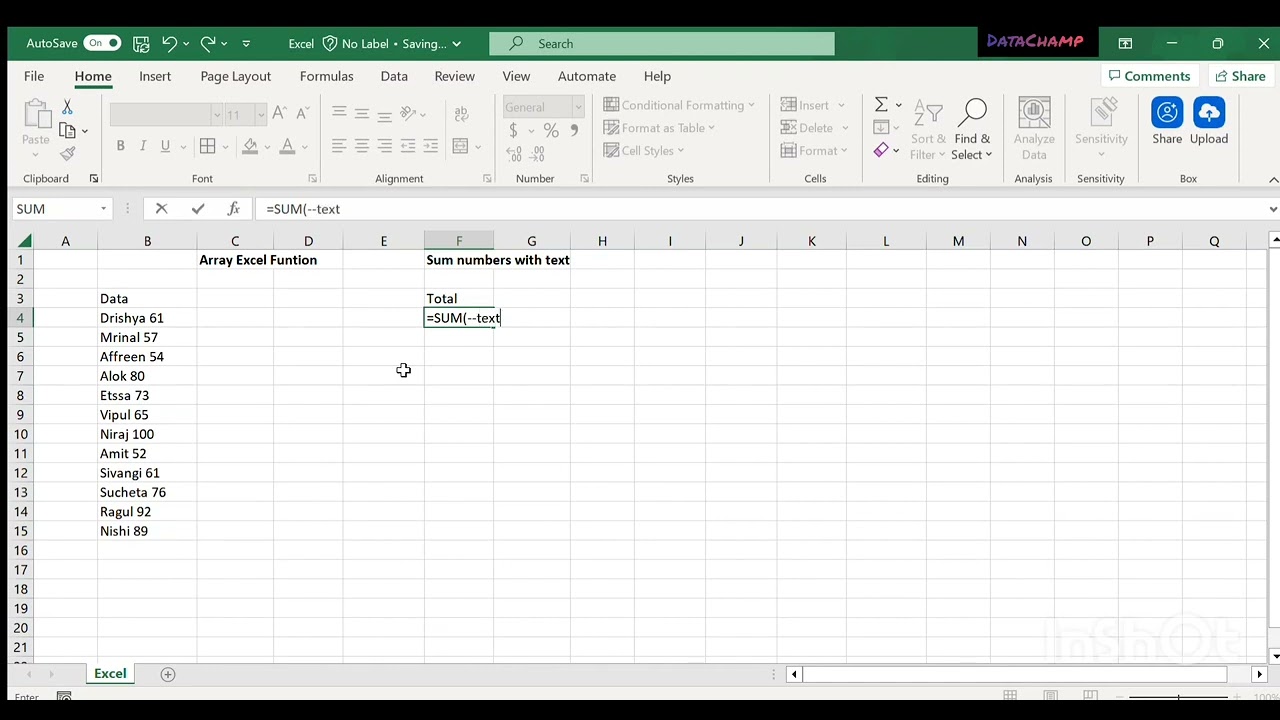1280x720 pixels.
Task: Click the Paste clipboard icon
Action: point(36,114)
